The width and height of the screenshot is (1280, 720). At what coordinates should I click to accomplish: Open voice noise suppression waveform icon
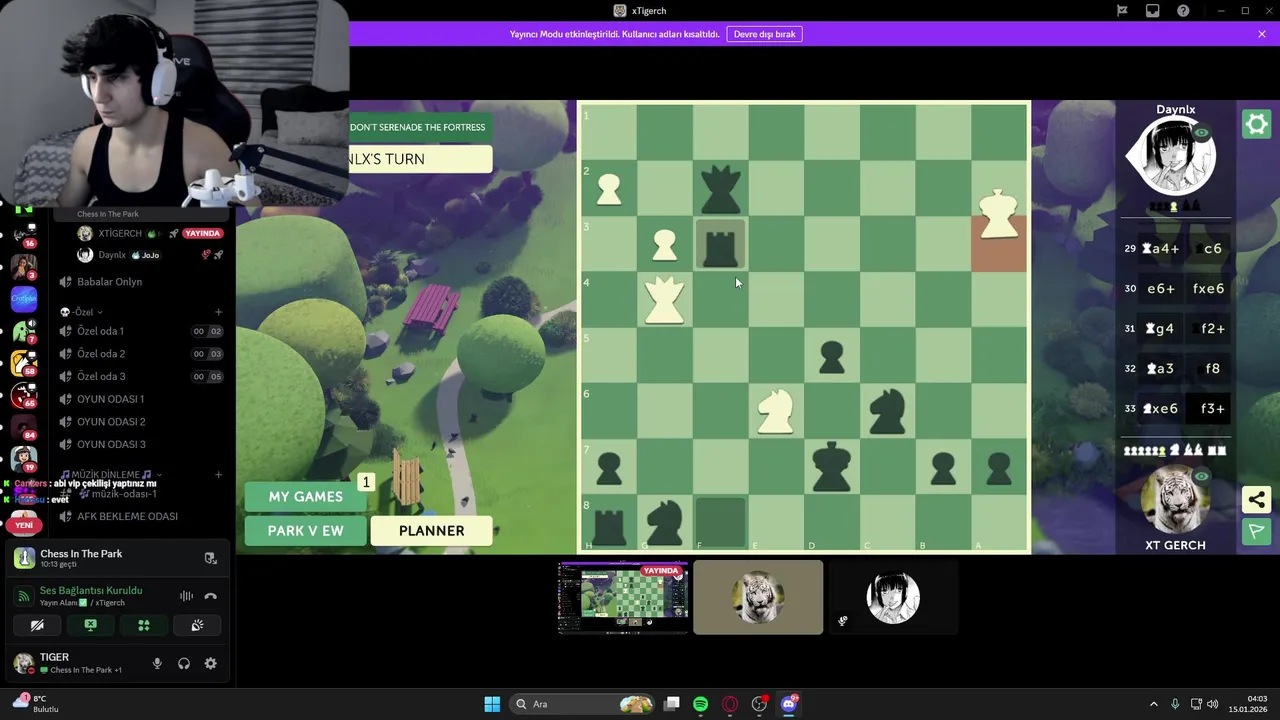pos(186,596)
